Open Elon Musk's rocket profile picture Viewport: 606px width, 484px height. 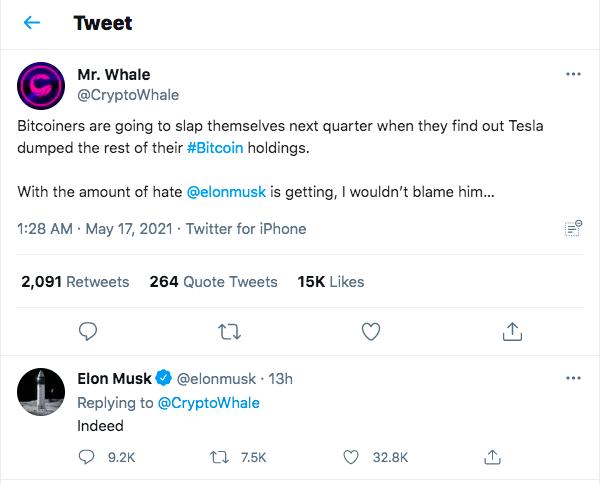tap(41, 392)
